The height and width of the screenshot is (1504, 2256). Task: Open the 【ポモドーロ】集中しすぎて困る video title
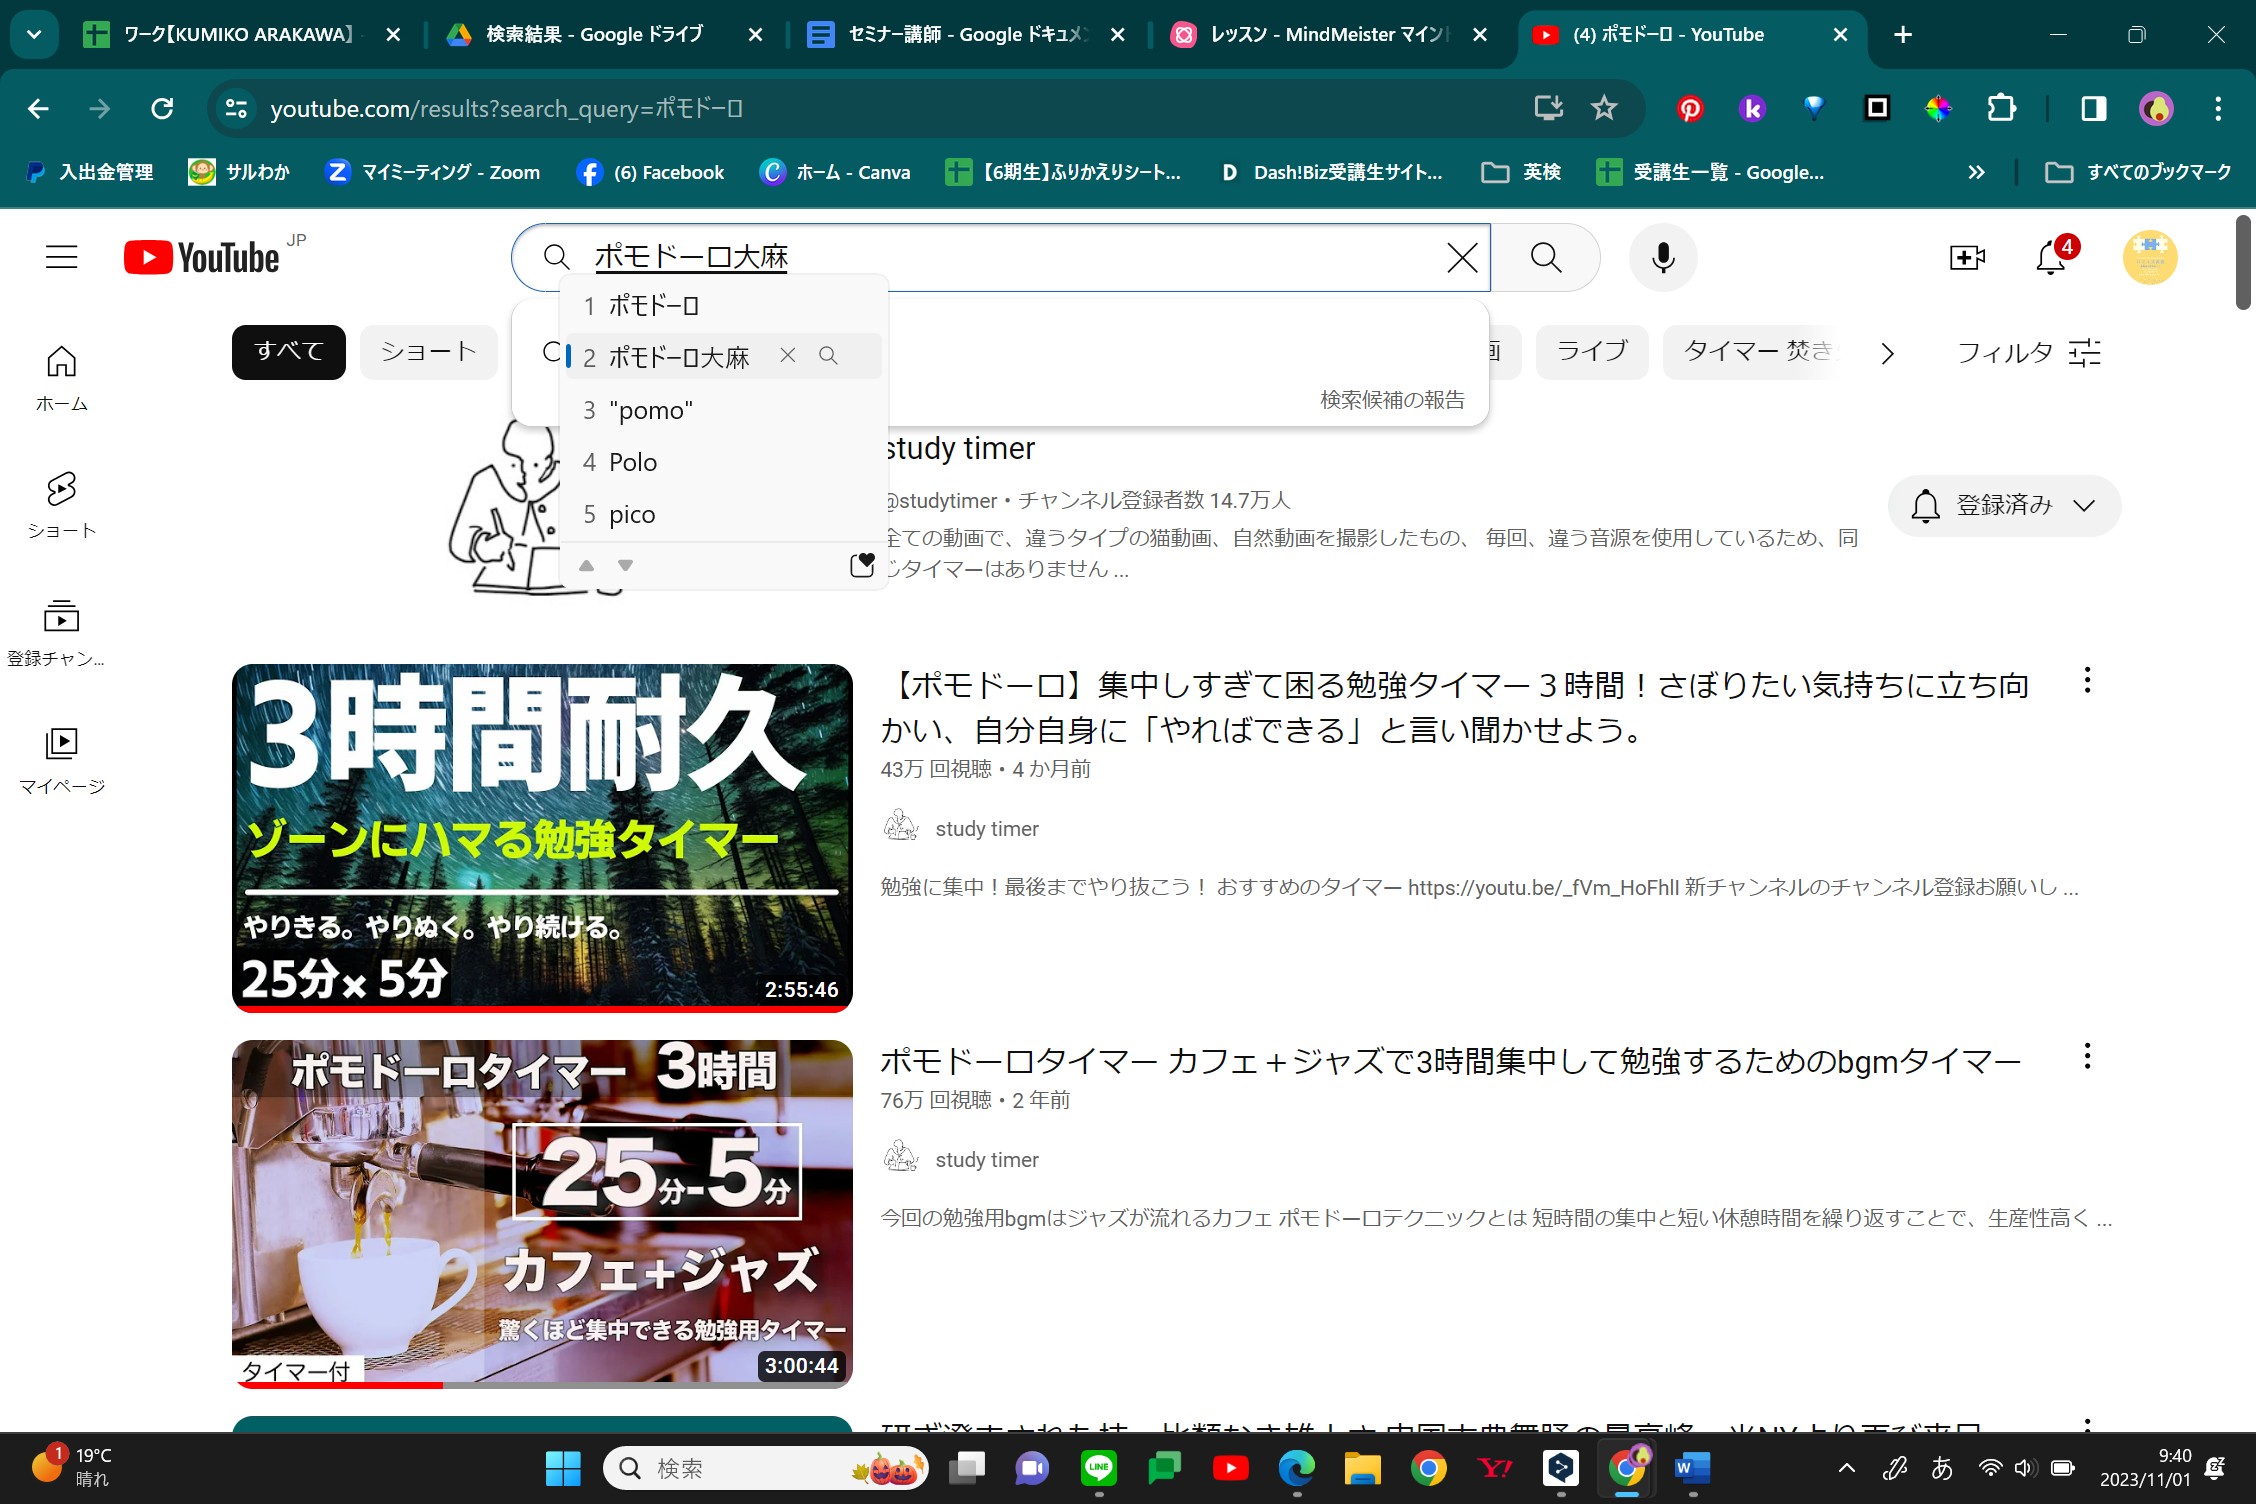[x=1456, y=707]
